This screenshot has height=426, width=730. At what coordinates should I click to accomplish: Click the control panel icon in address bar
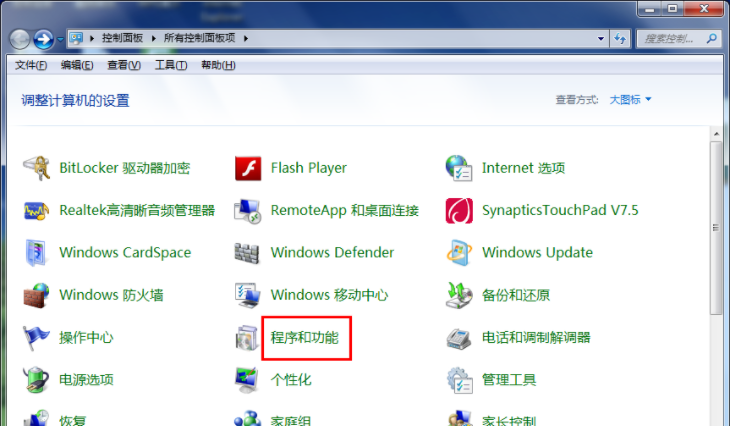[x=76, y=38]
